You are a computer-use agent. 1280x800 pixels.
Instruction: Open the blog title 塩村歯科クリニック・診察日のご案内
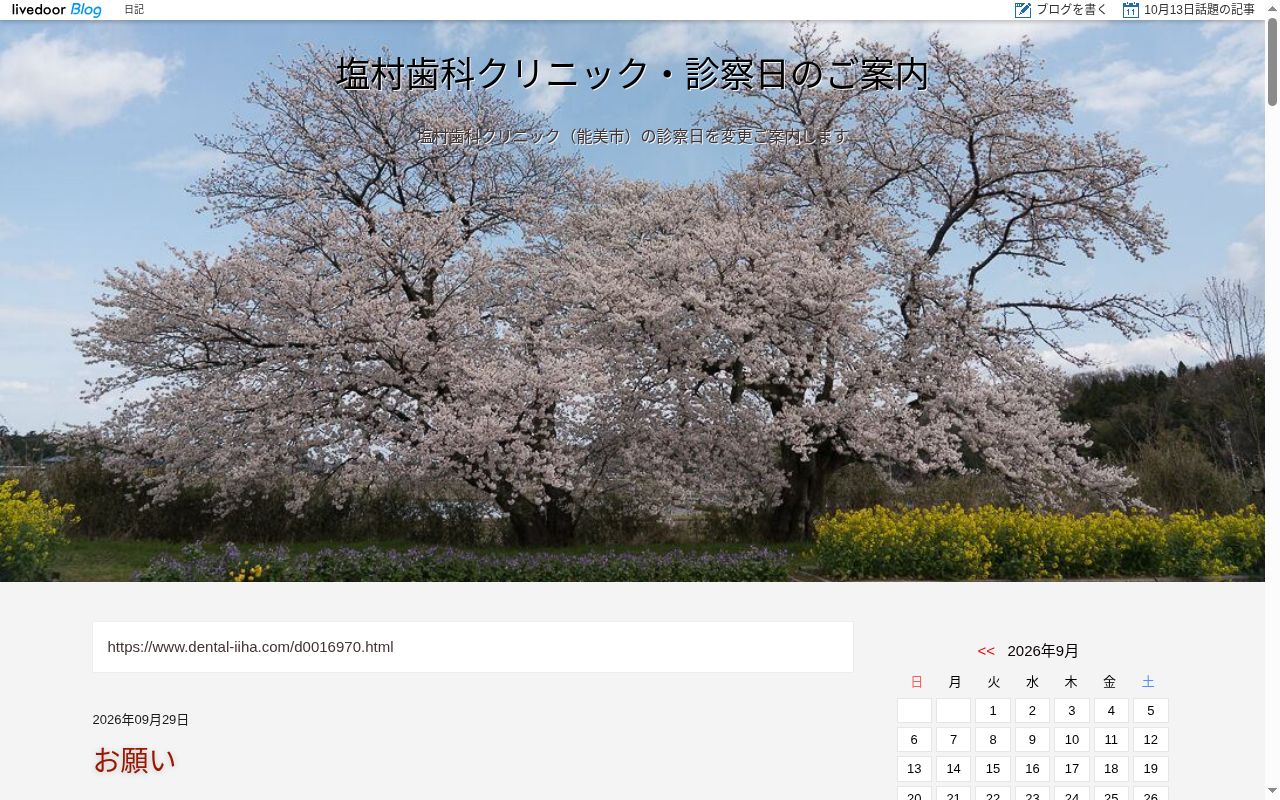point(633,74)
